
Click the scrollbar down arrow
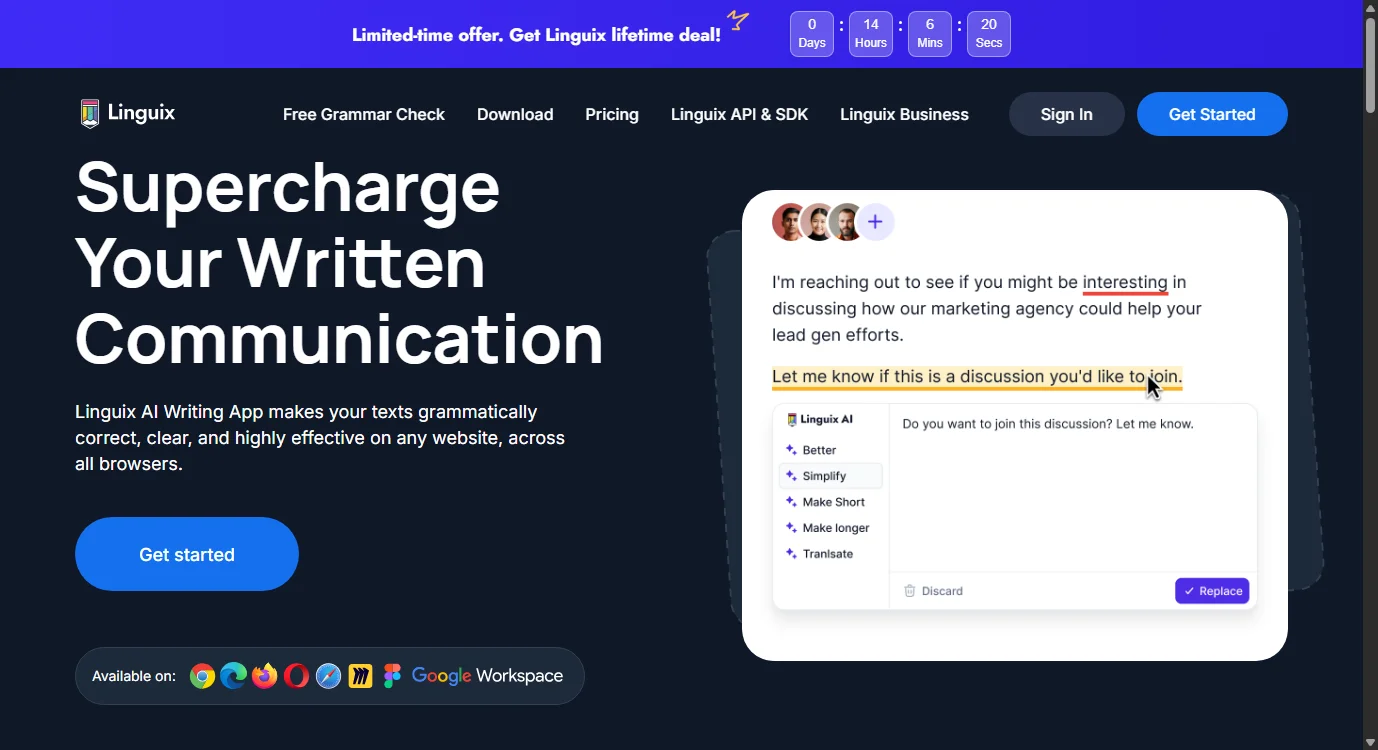click(1370, 742)
